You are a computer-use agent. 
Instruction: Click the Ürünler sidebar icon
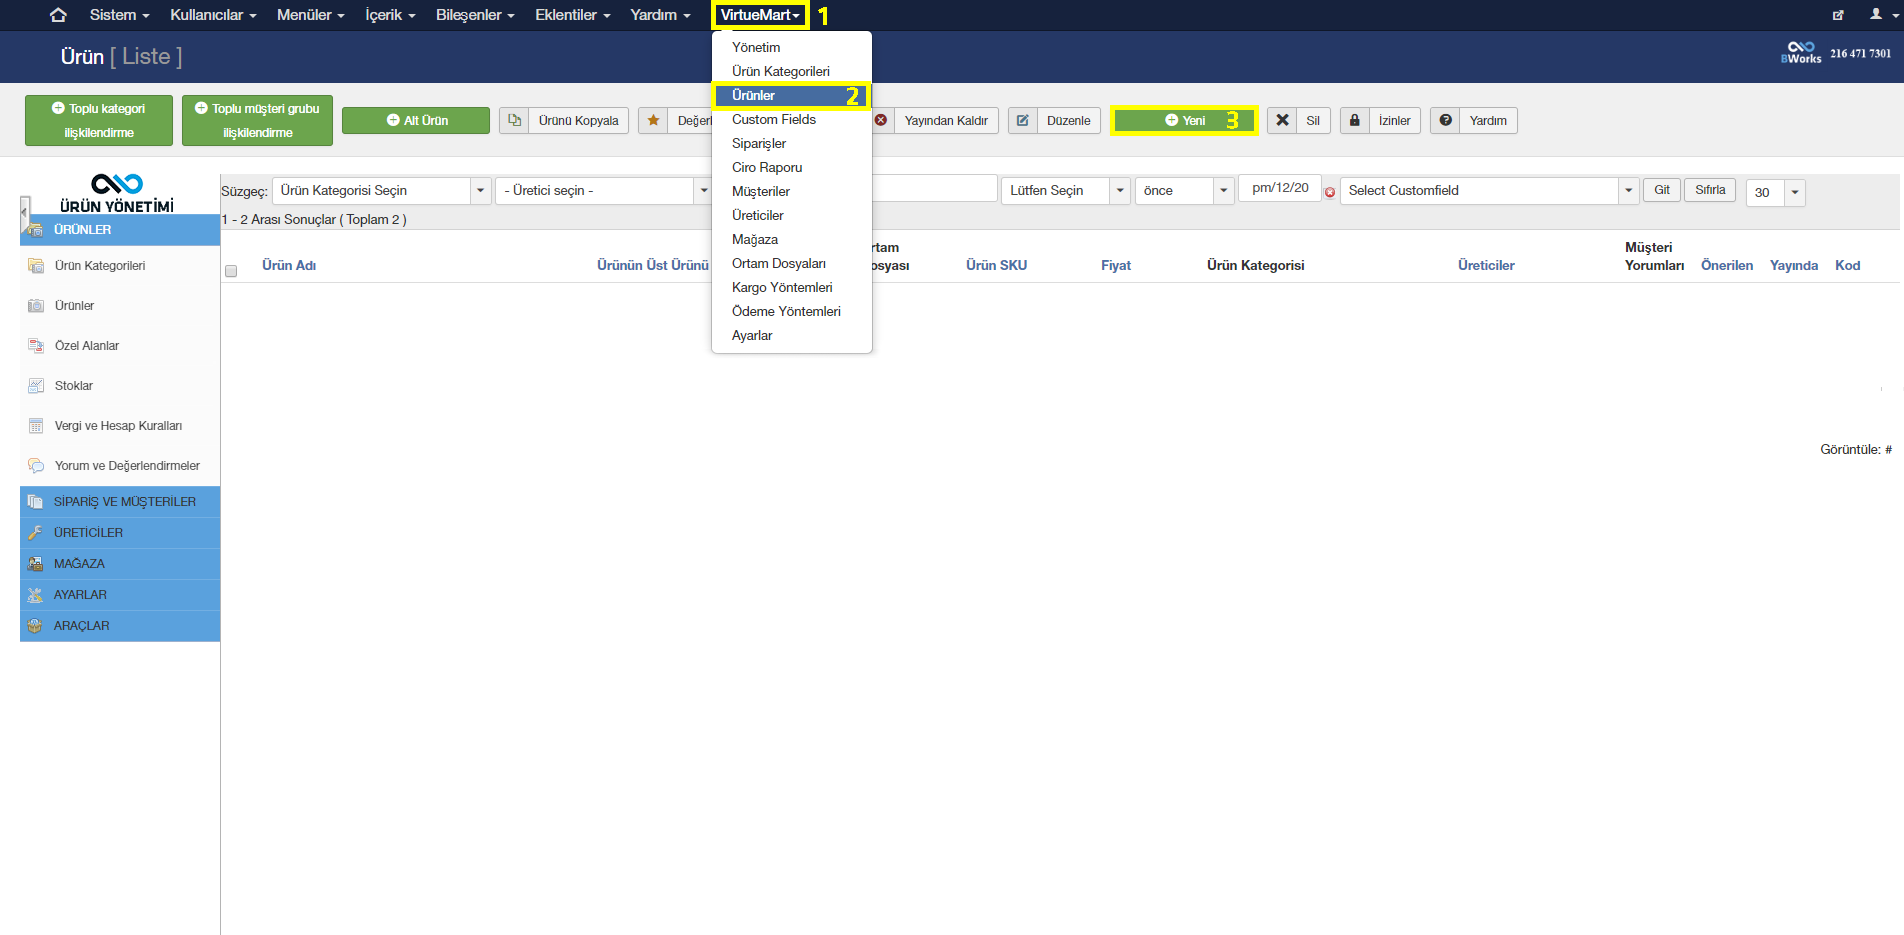pyautogui.click(x=36, y=305)
